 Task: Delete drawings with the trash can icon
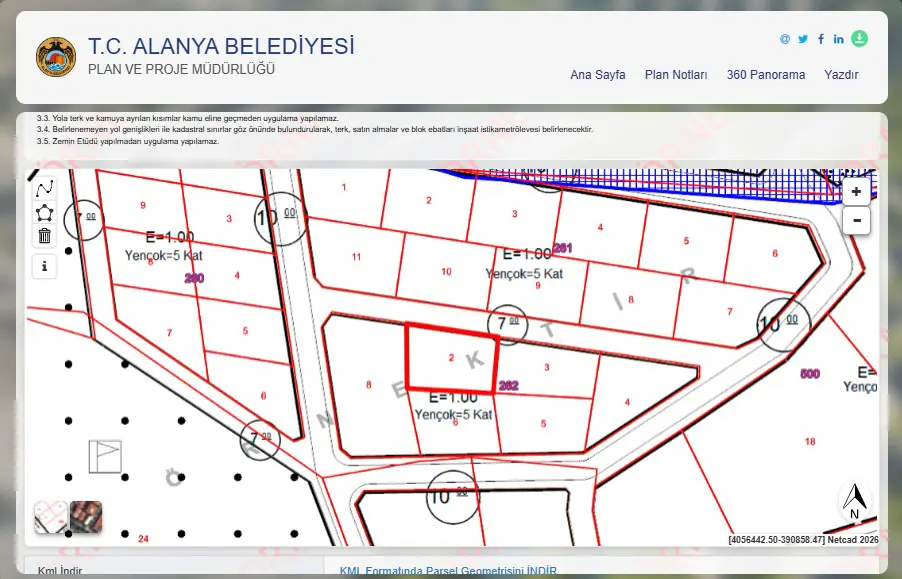click(44, 236)
